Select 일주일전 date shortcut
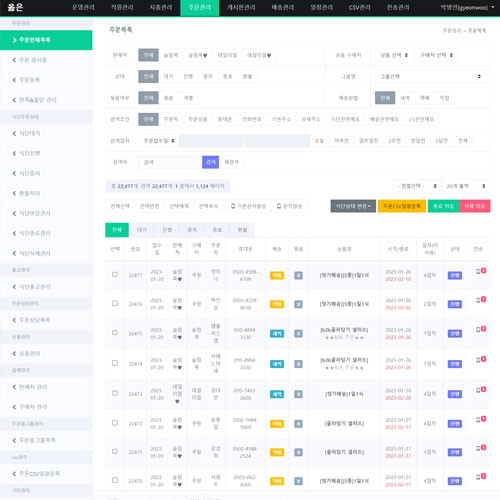Screen dimensions: 500x500 [x=368, y=141]
